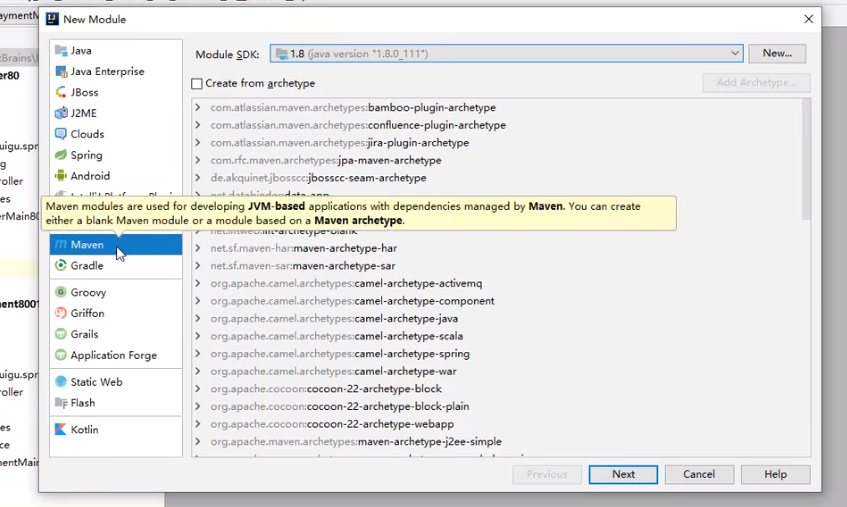Image resolution: width=847 pixels, height=507 pixels.
Task: Pick the Grails module icon
Action: click(60, 334)
